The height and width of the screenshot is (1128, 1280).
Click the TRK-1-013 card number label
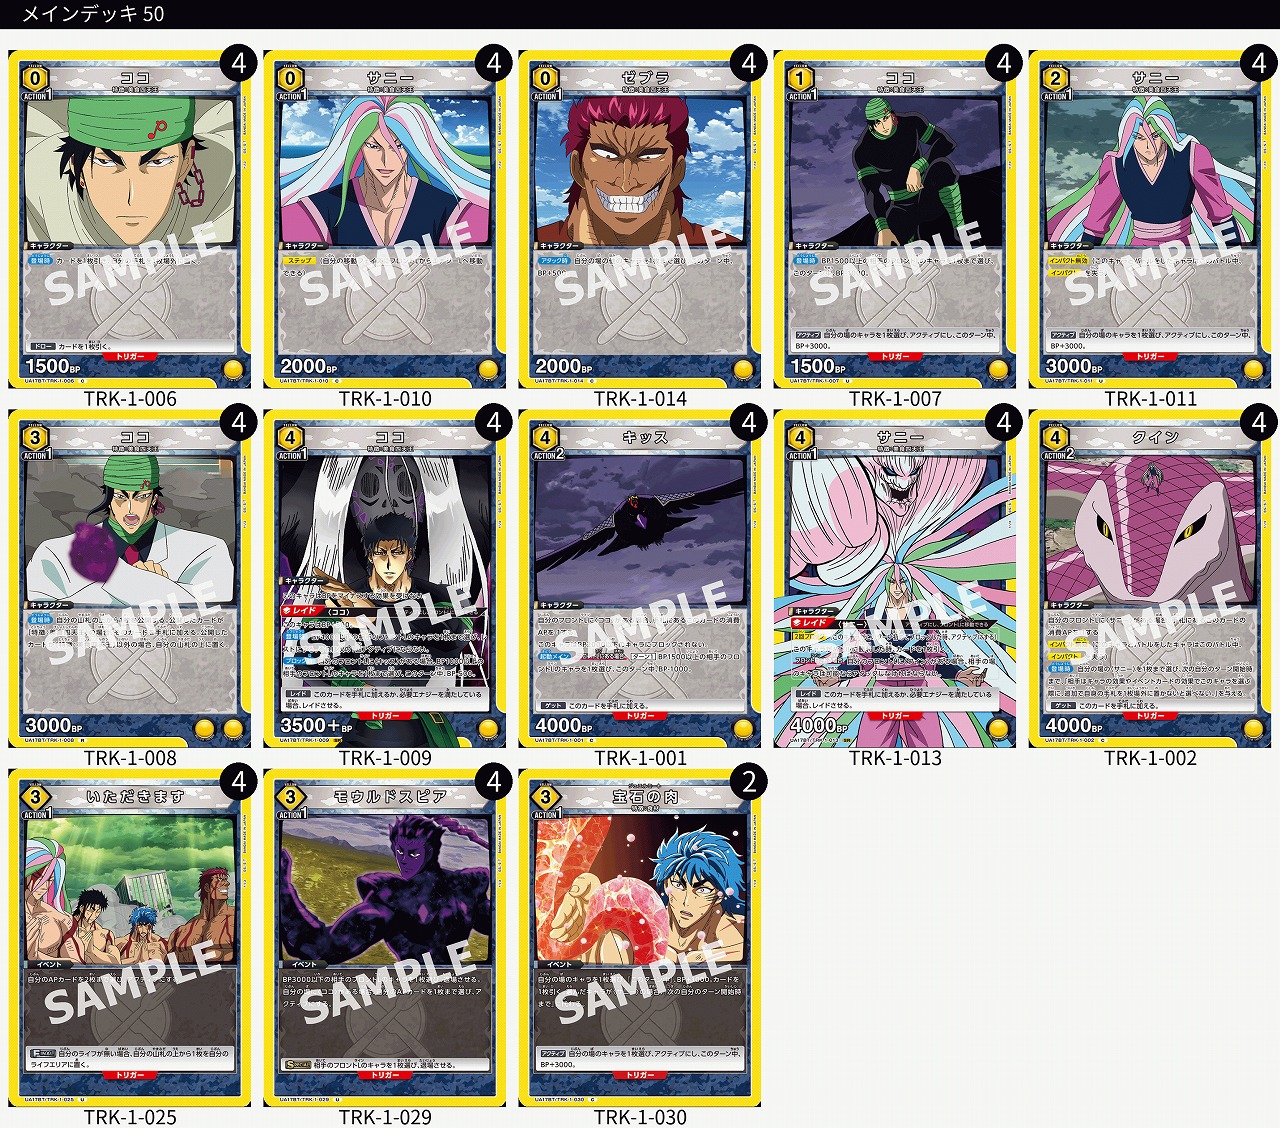(895, 758)
